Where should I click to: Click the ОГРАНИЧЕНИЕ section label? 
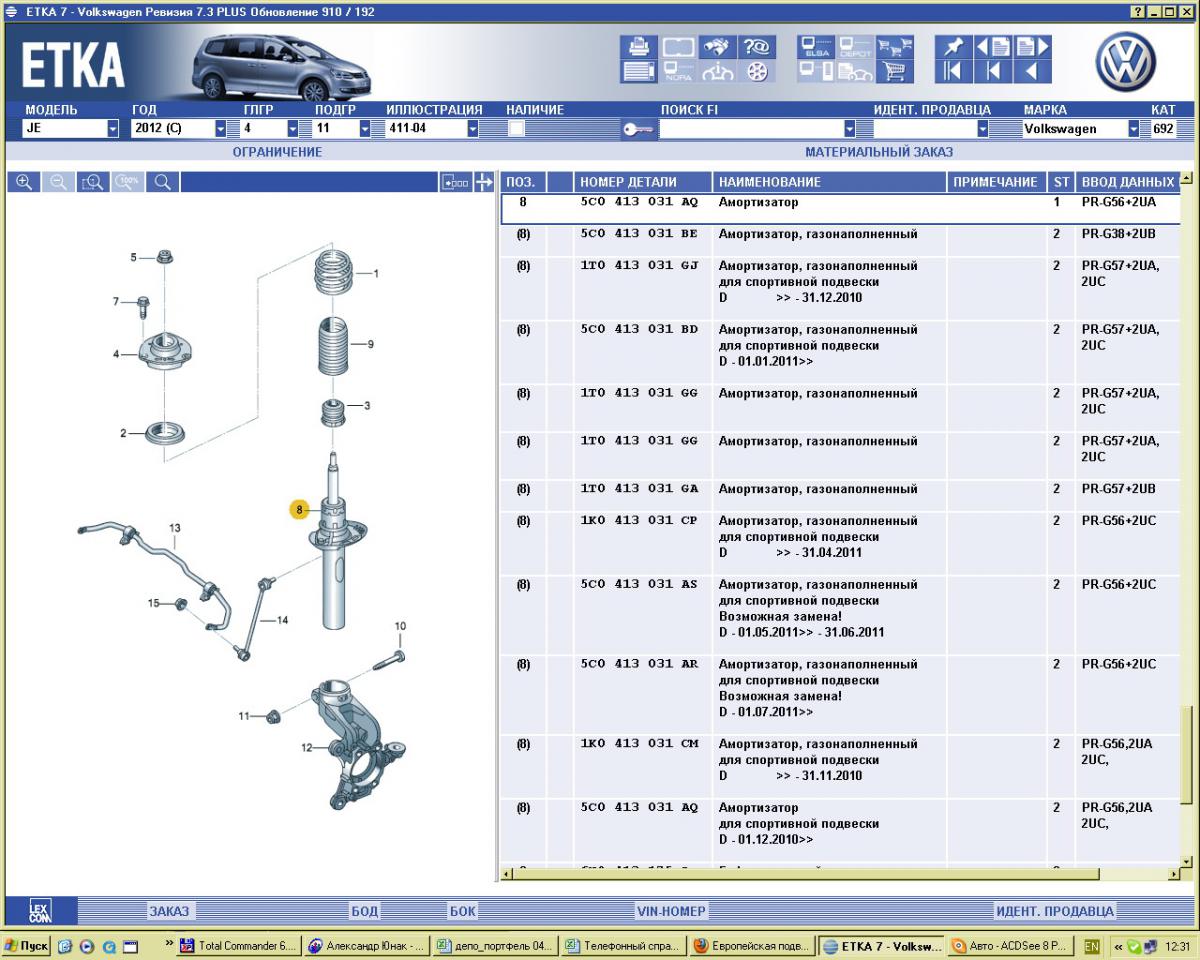point(277,152)
